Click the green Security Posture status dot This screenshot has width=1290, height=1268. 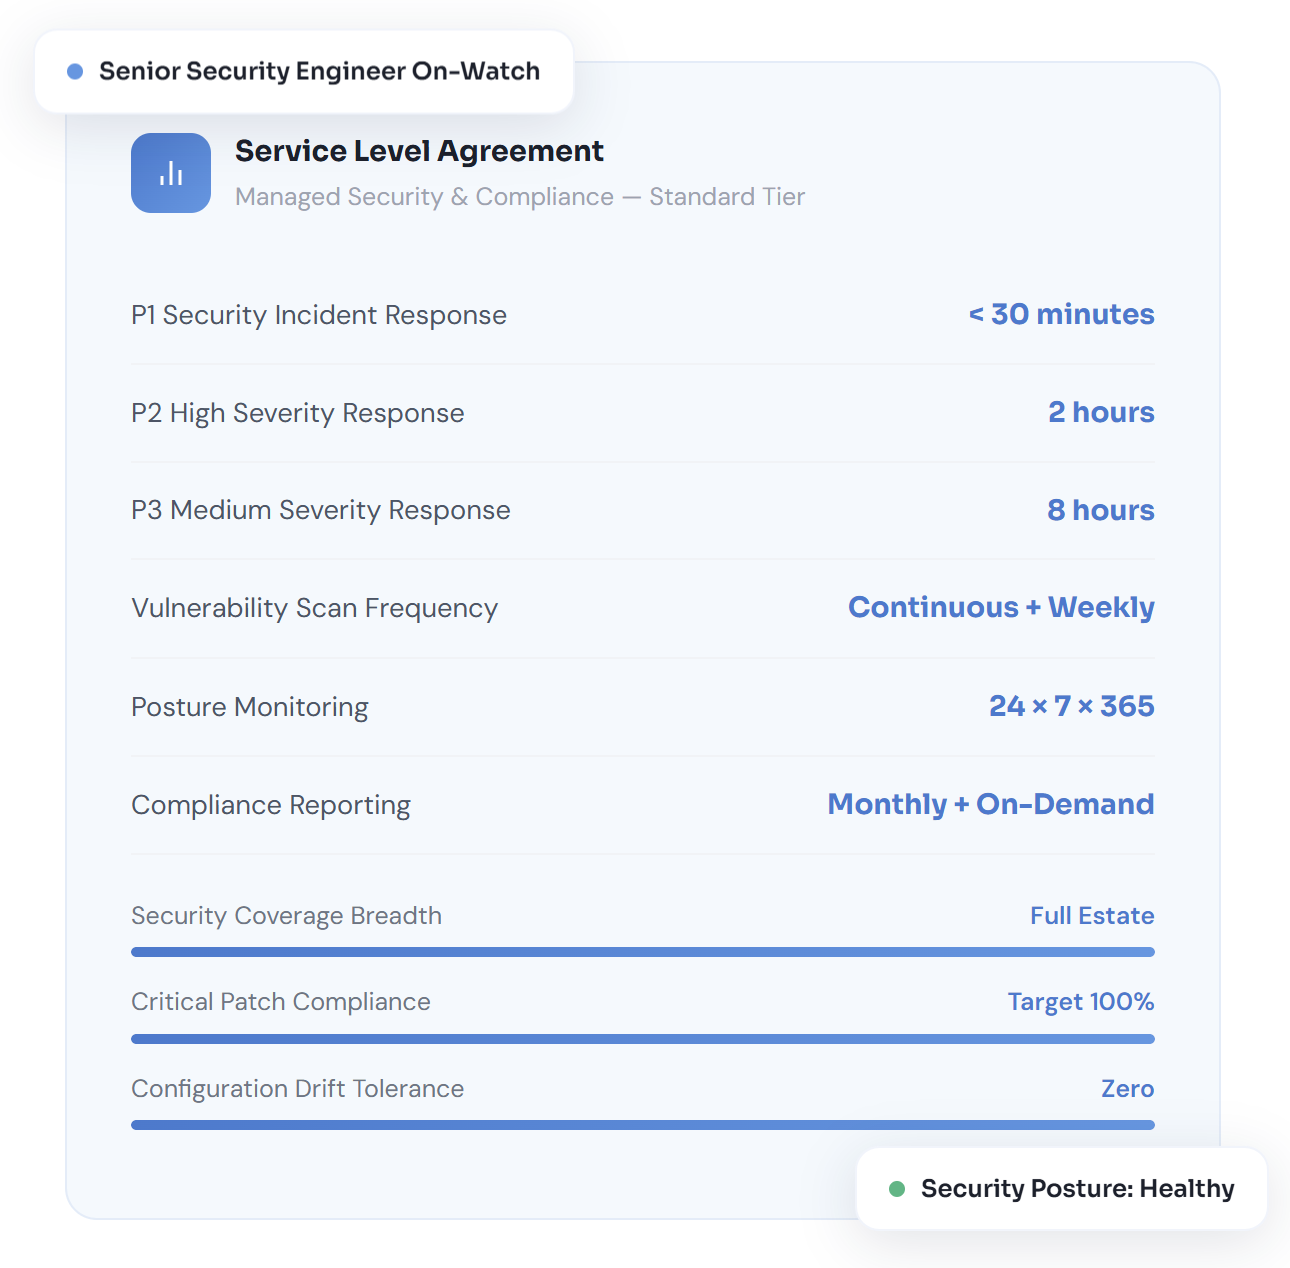click(x=897, y=1189)
